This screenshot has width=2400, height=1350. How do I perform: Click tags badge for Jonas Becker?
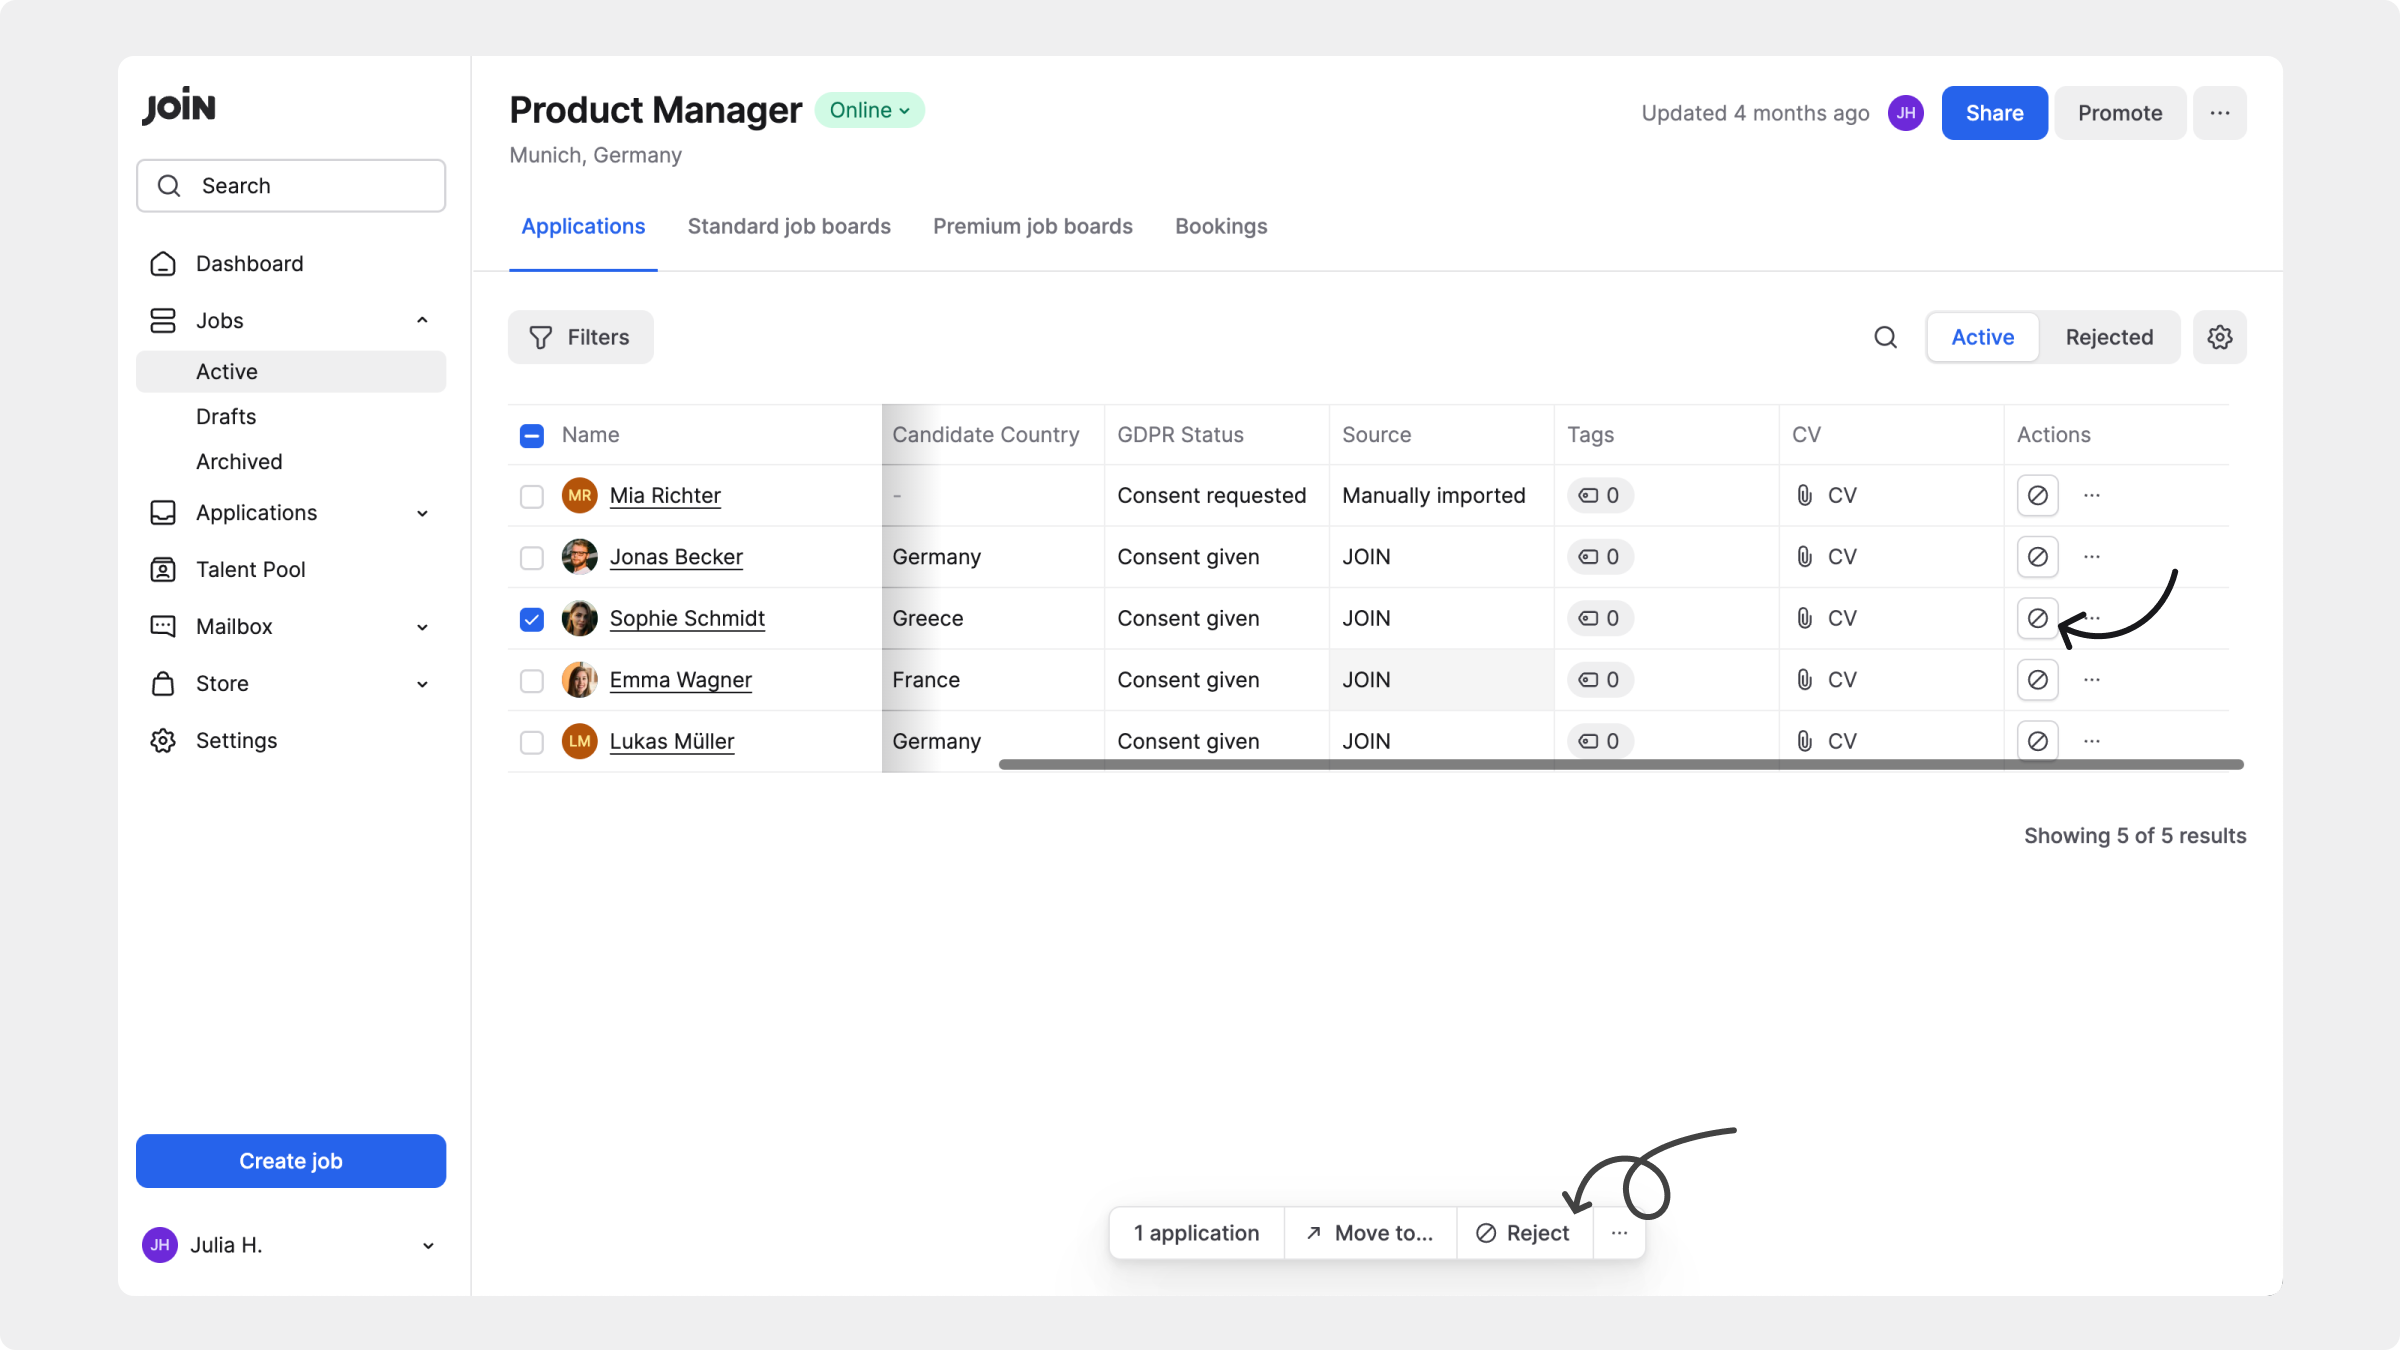[1599, 557]
